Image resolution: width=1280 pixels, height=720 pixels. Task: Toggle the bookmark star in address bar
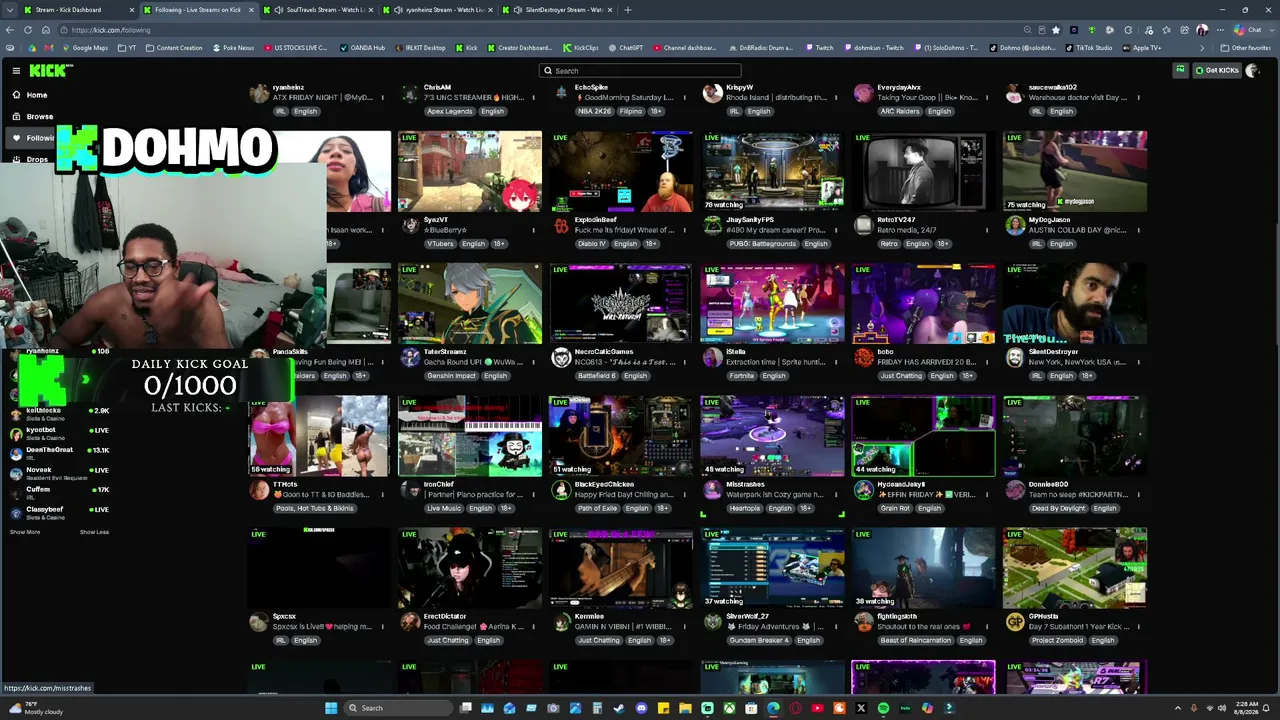click(x=1056, y=30)
